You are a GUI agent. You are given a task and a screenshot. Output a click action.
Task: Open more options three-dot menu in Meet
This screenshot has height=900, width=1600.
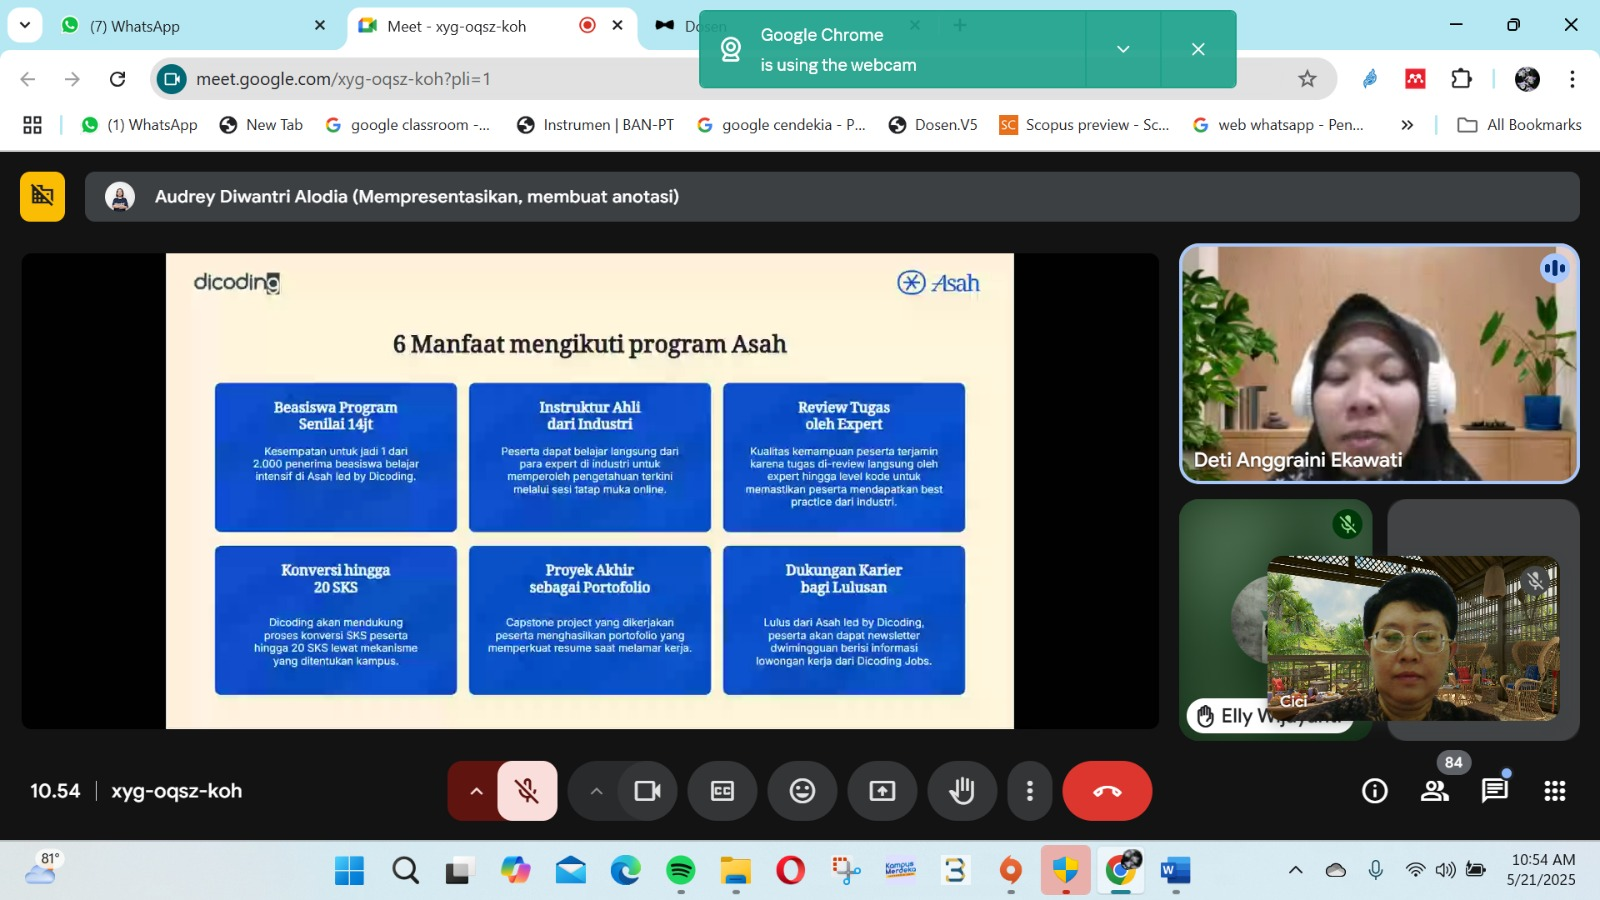[1030, 791]
